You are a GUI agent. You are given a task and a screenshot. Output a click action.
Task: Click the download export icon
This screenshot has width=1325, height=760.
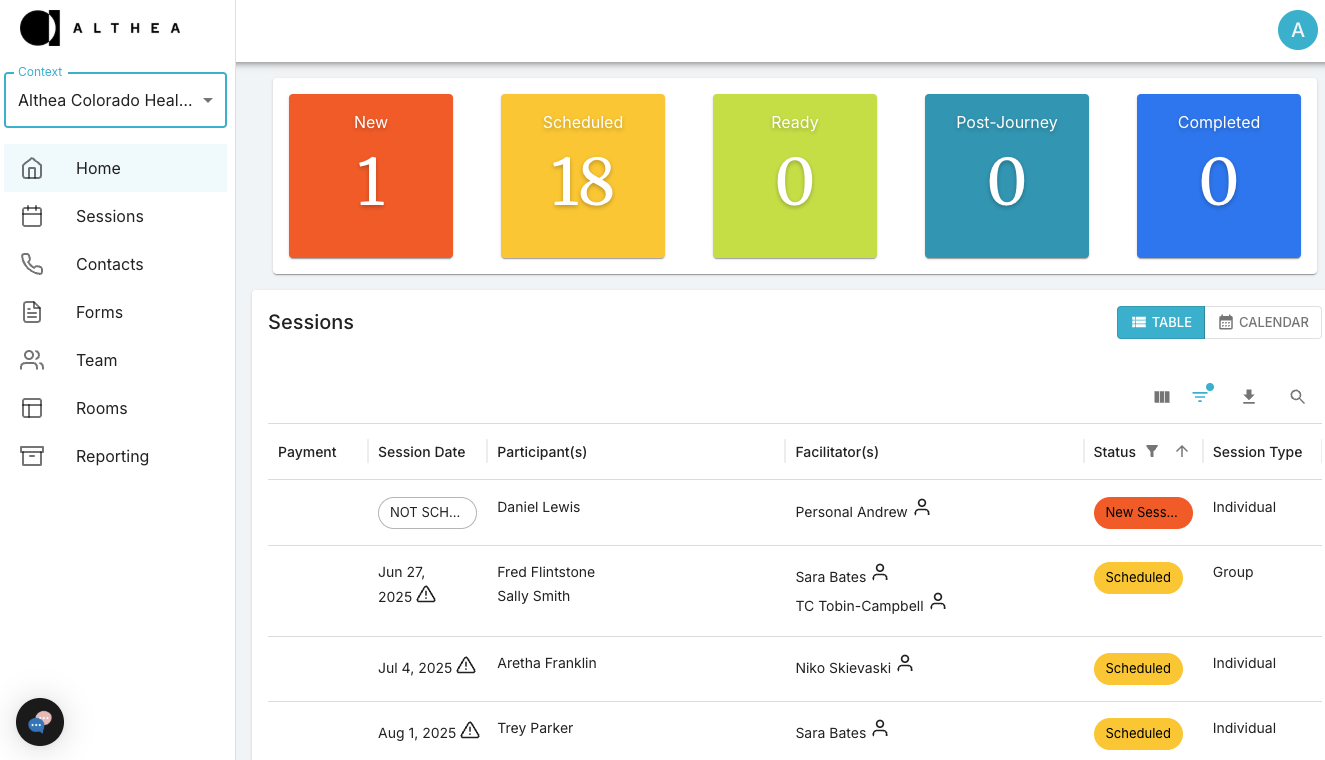coord(1248,397)
